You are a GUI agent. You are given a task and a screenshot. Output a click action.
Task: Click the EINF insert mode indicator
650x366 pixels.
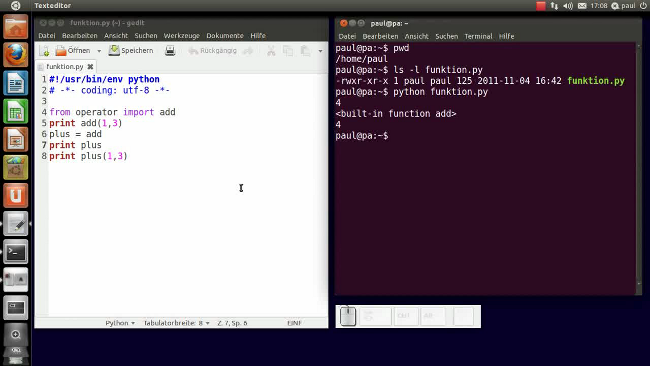[294, 323]
